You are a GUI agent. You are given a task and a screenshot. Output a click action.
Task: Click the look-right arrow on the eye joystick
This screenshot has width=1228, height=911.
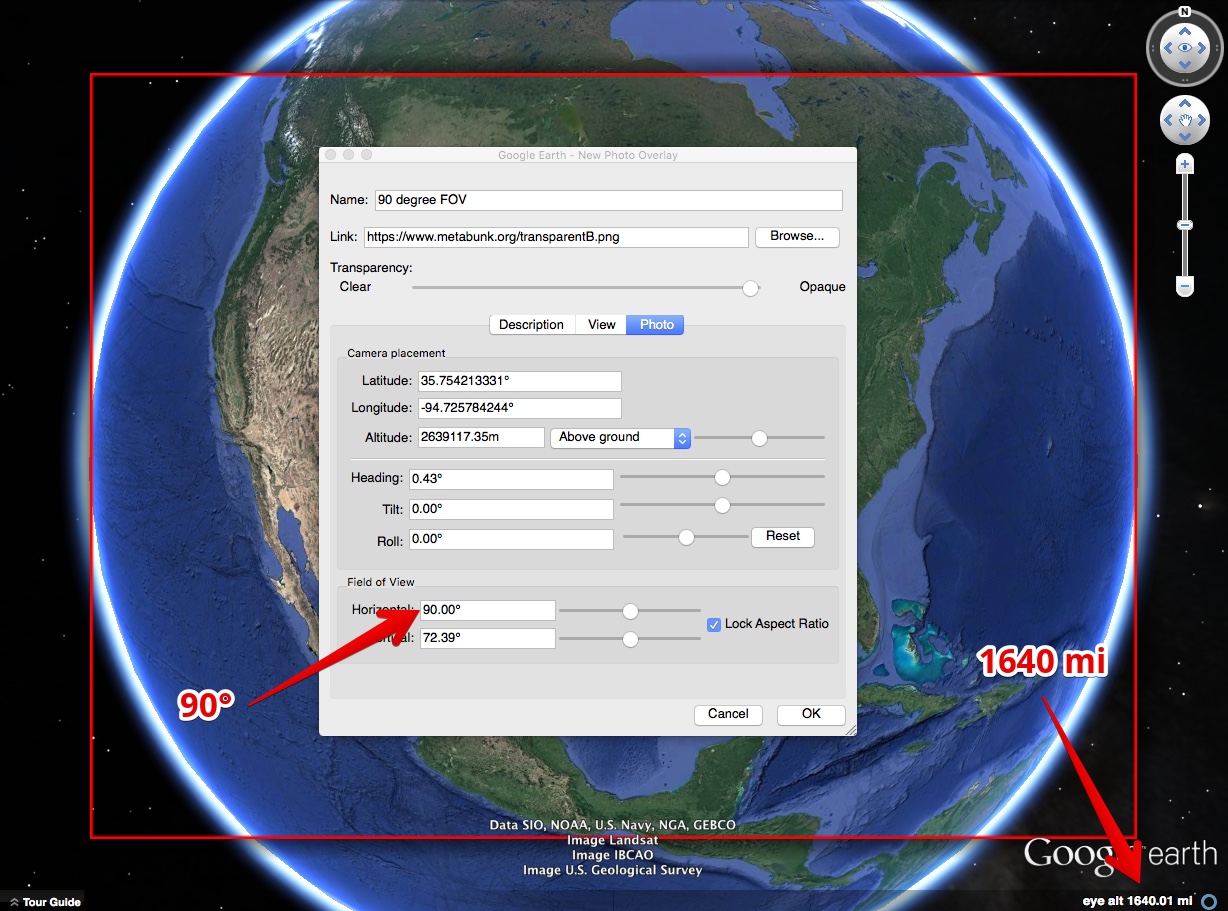pyautogui.click(x=1204, y=48)
